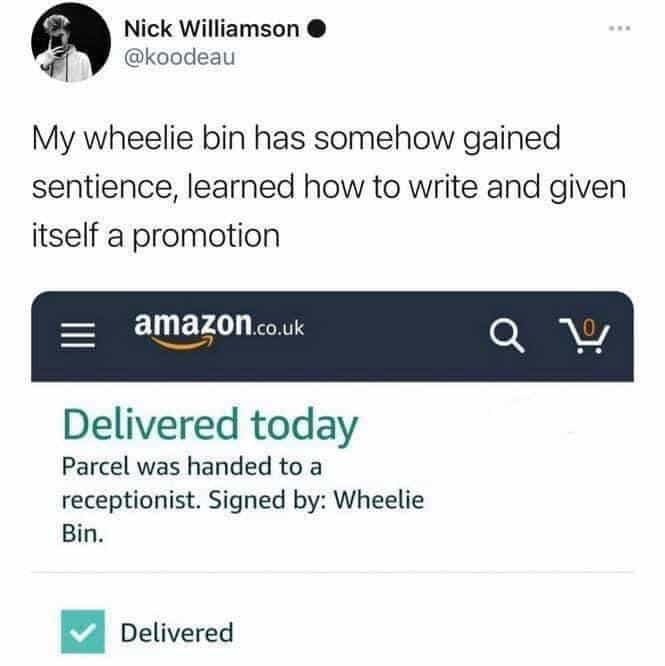
Task: Click the Amazon smile arrow under logo
Action: tap(183, 344)
